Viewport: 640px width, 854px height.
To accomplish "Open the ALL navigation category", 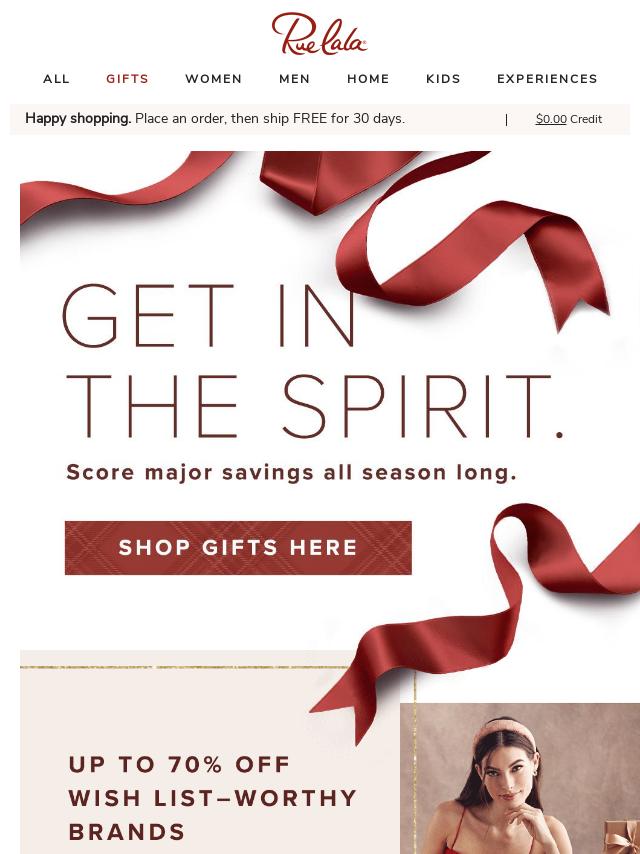I will coord(57,79).
